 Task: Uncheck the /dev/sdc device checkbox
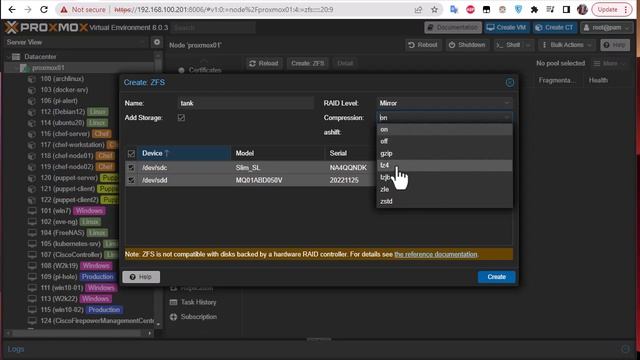tap(131, 168)
